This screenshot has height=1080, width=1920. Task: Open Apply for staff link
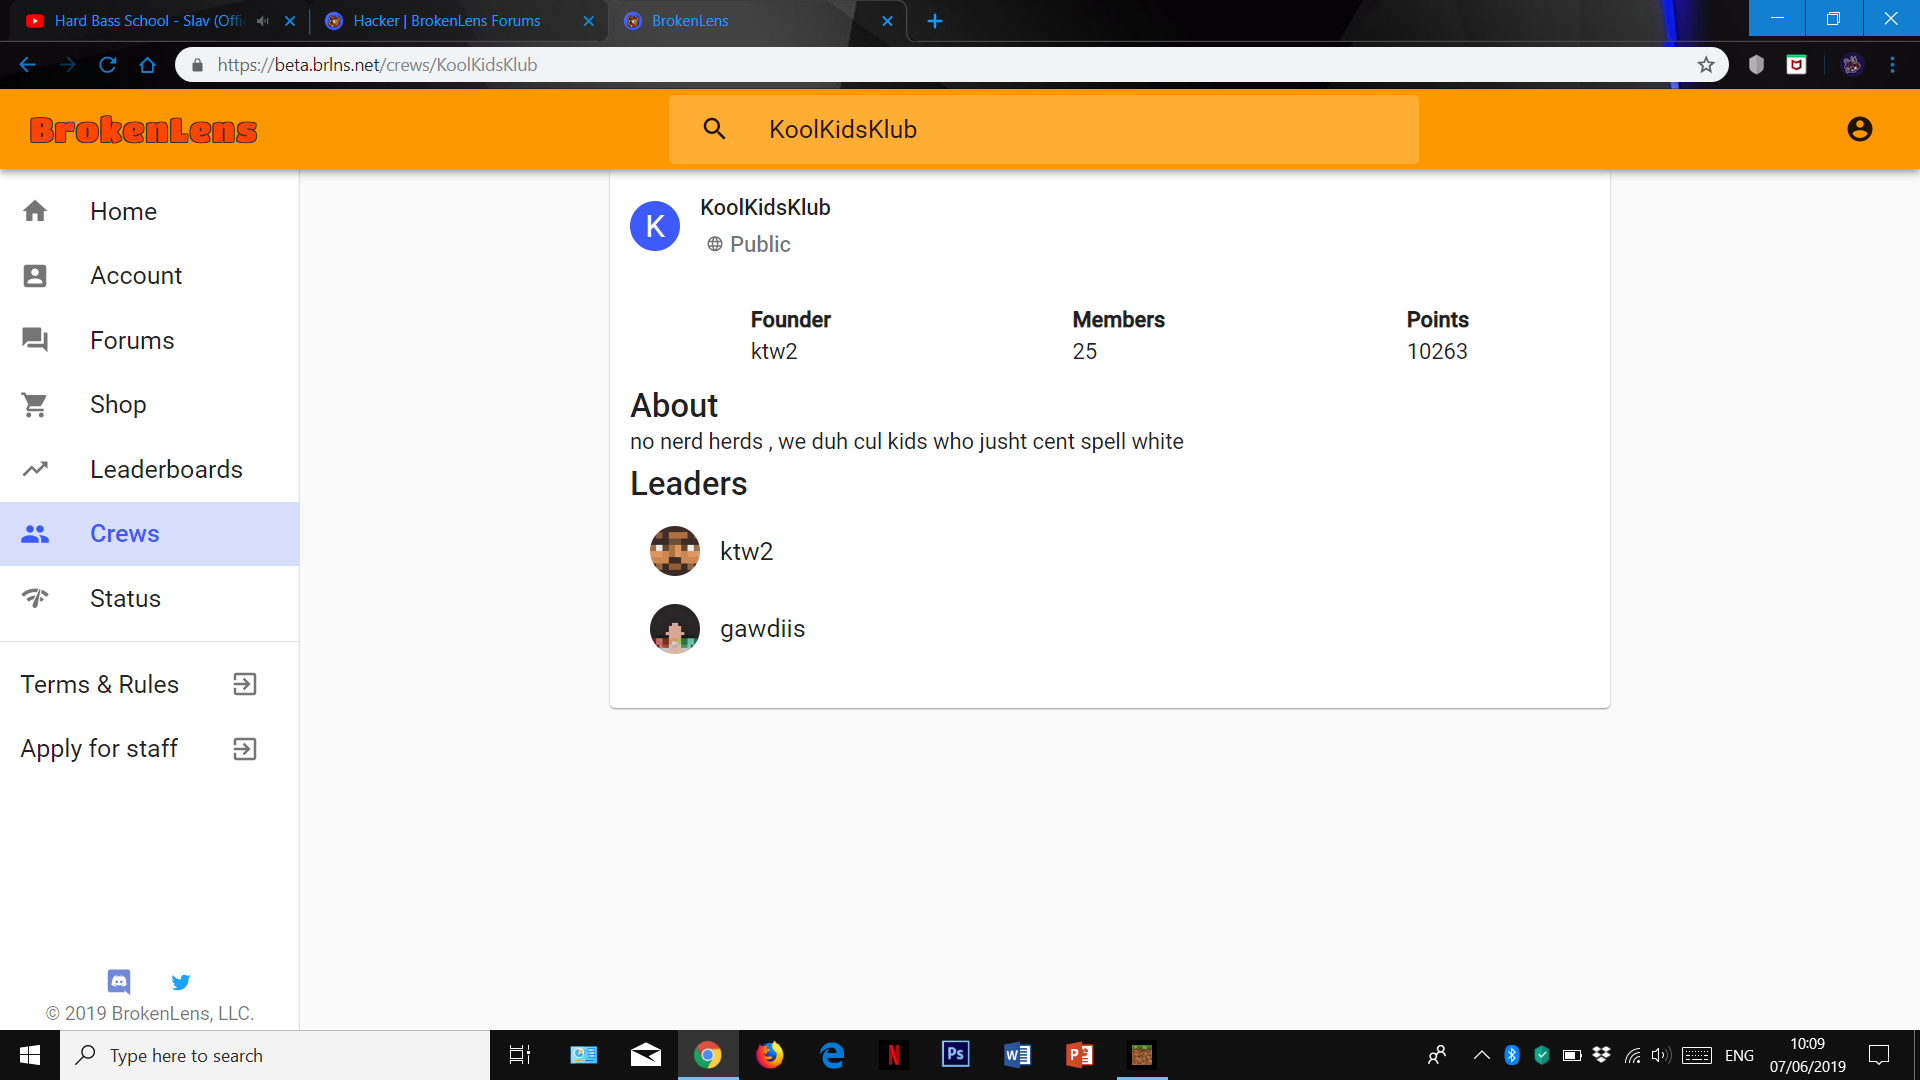[x=150, y=749]
